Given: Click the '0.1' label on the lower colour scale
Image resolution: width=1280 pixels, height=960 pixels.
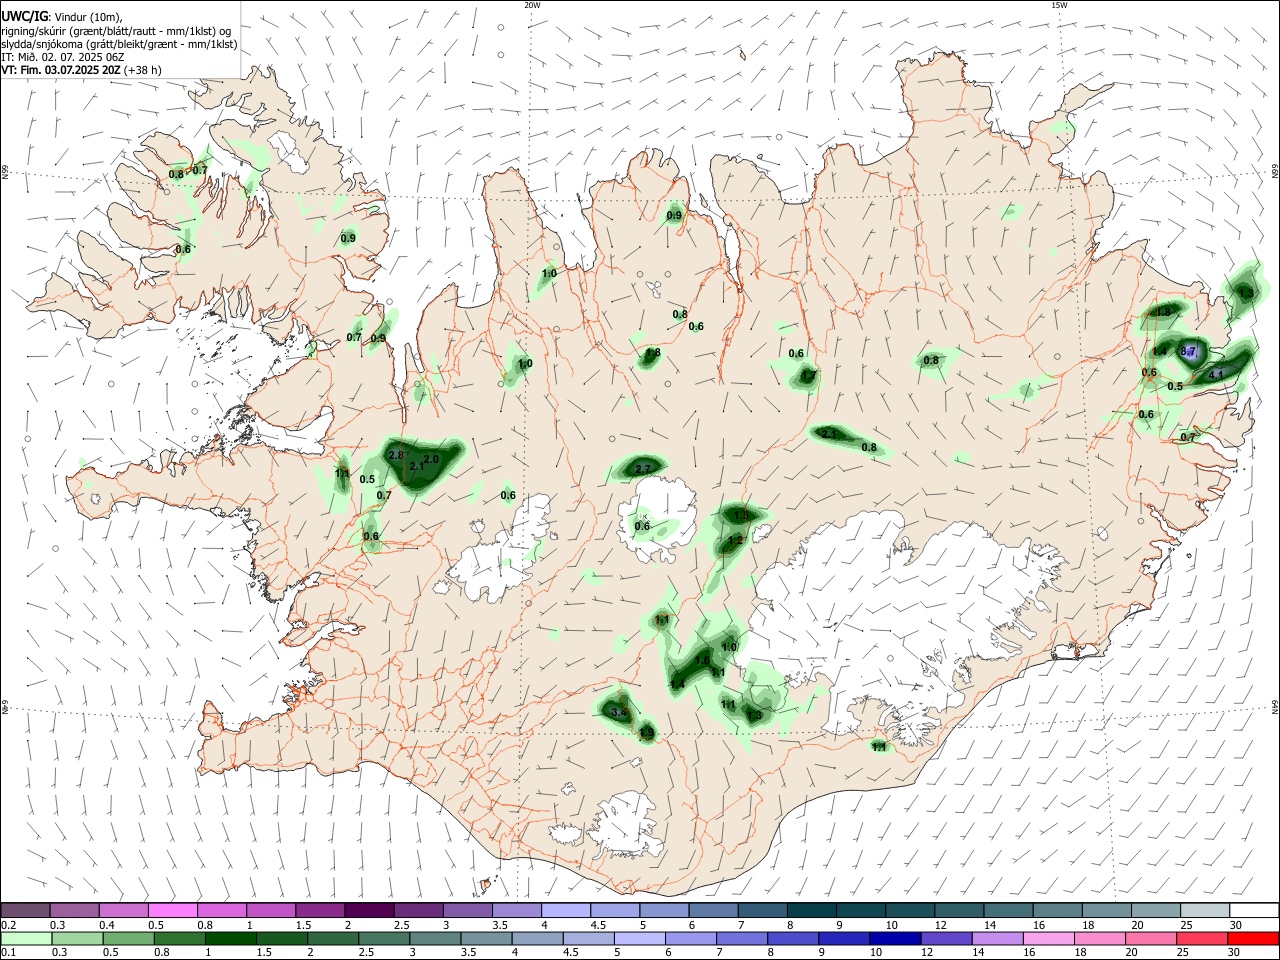Looking at the screenshot, I should click(8, 953).
